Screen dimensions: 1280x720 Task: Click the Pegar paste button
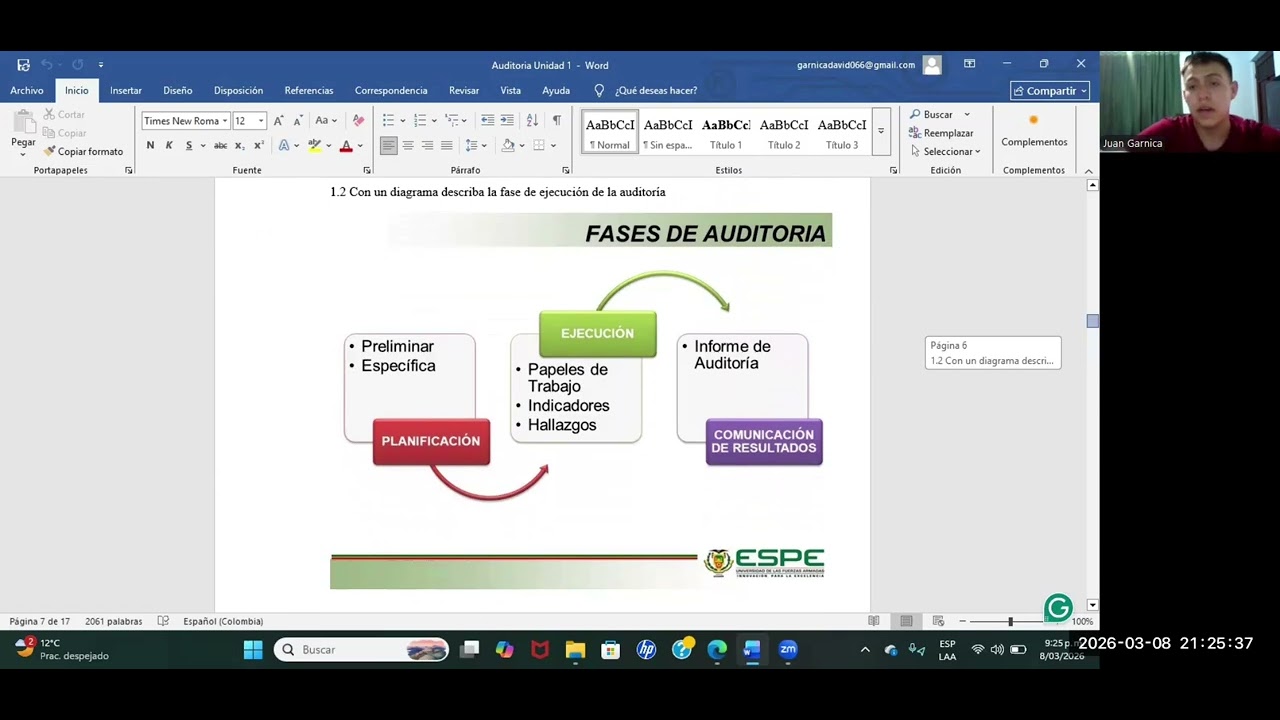click(x=23, y=131)
